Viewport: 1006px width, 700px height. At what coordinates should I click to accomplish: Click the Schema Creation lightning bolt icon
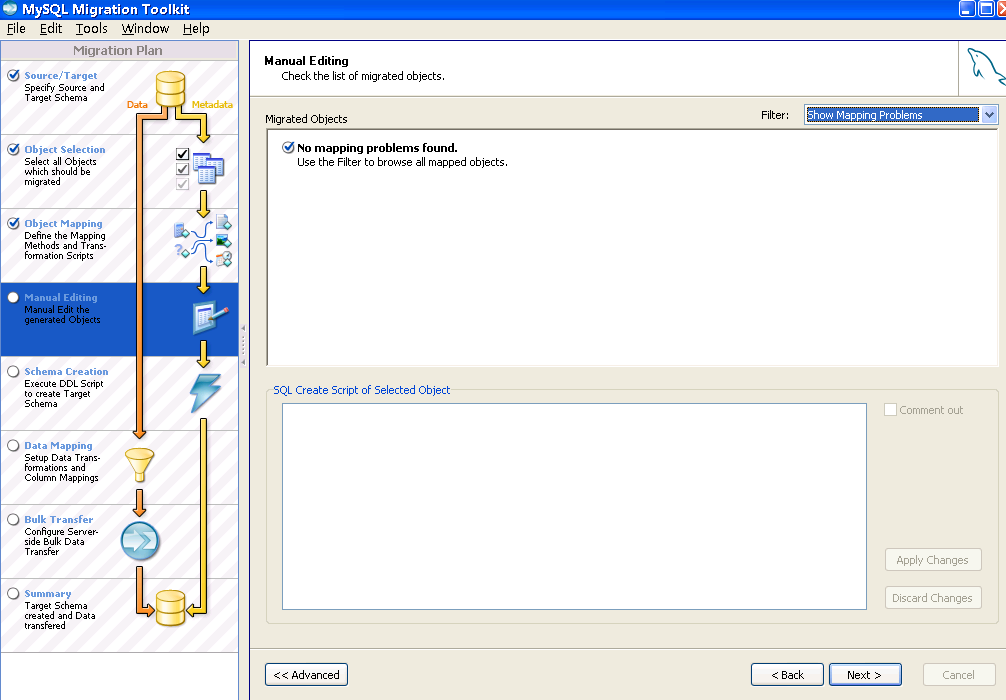tap(205, 393)
